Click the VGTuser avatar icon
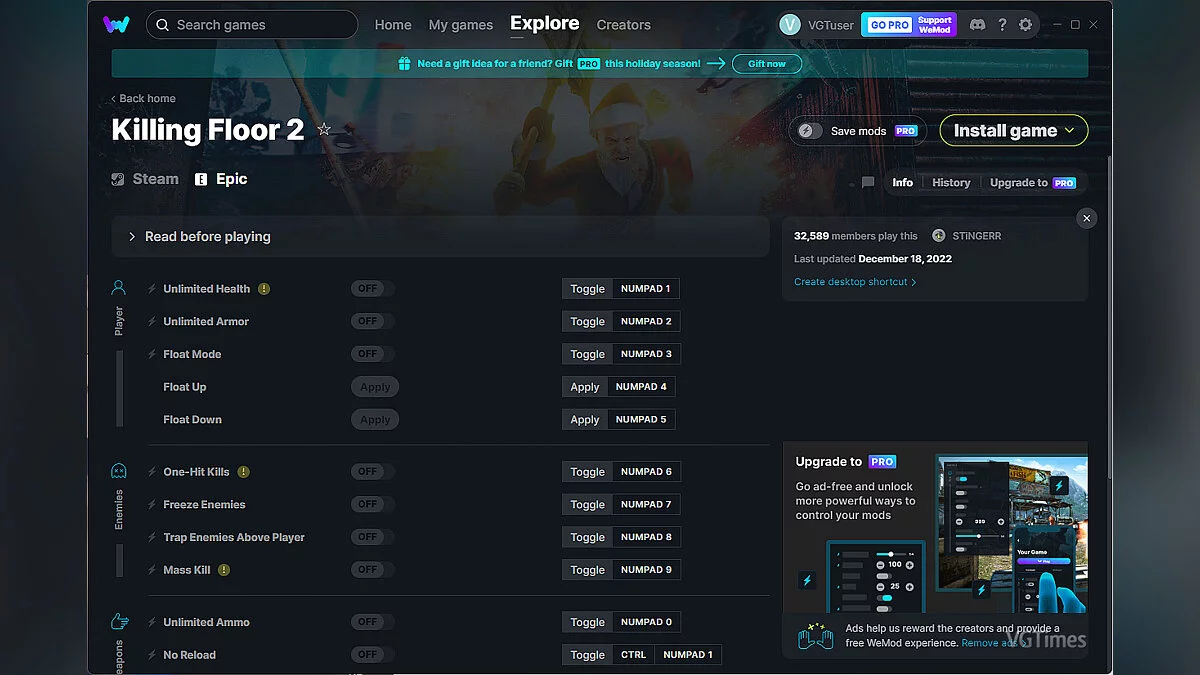The image size is (1200, 675). tap(790, 25)
